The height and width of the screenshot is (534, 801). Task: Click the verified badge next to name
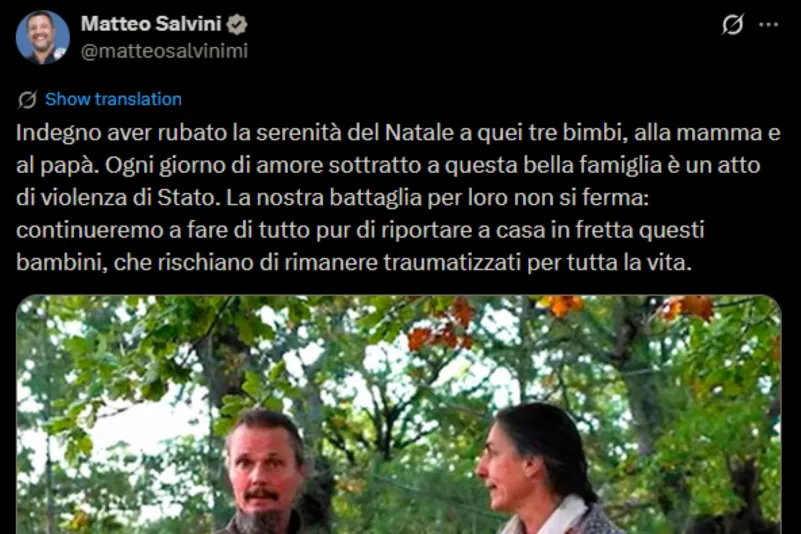click(237, 25)
